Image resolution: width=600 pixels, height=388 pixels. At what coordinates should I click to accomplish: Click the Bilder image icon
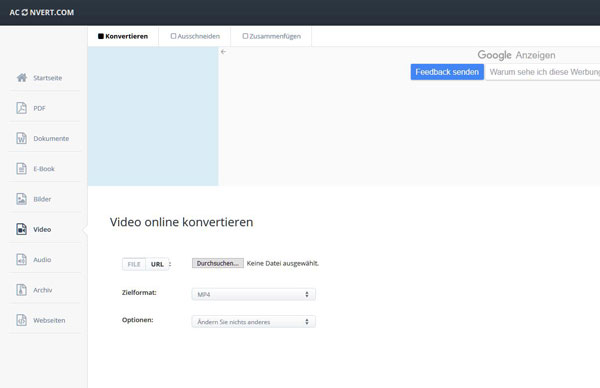[x=21, y=199]
